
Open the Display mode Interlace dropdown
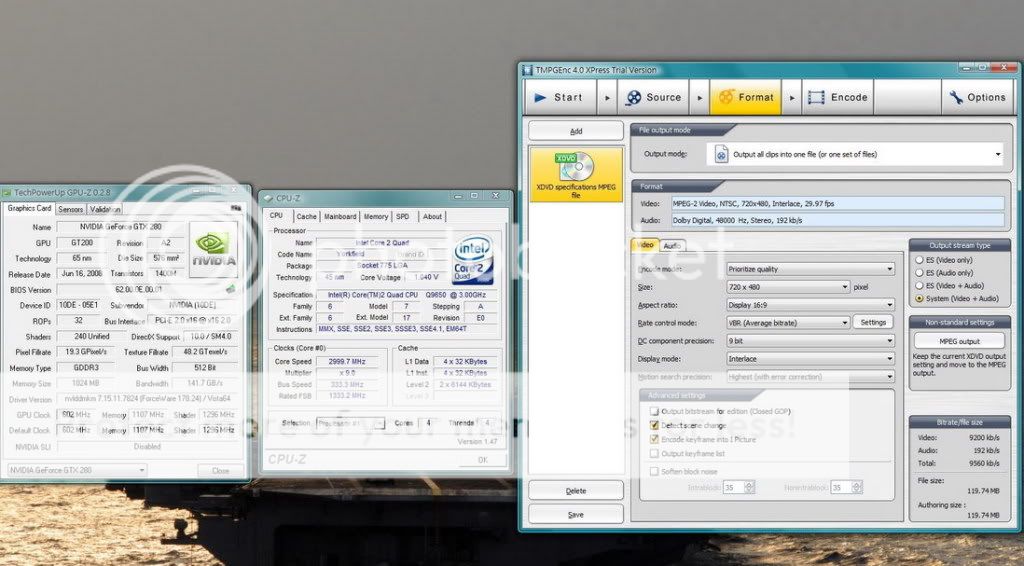(810, 358)
